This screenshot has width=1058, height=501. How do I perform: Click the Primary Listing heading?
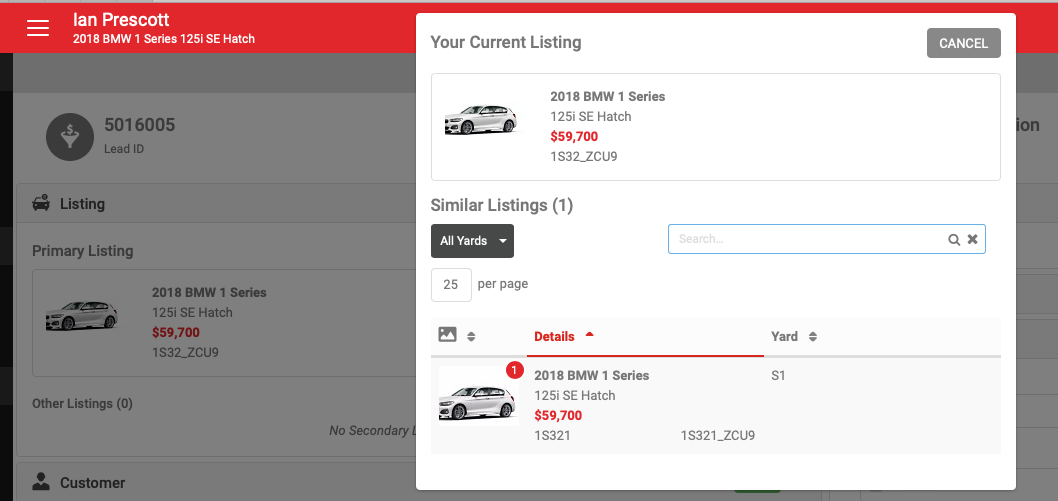pyautogui.click(x=82, y=251)
